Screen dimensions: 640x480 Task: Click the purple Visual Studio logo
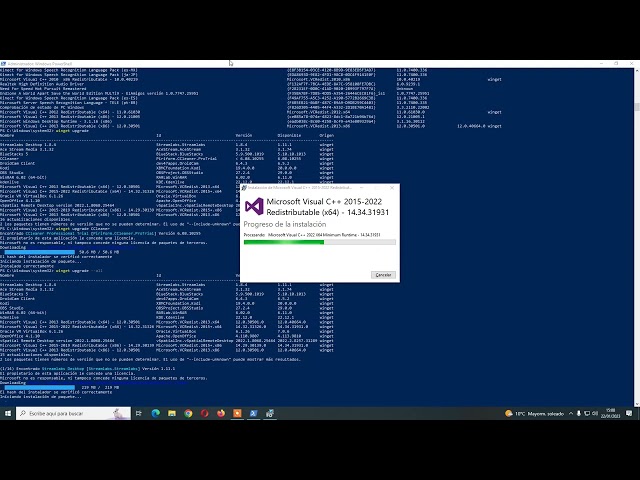(254, 206)
